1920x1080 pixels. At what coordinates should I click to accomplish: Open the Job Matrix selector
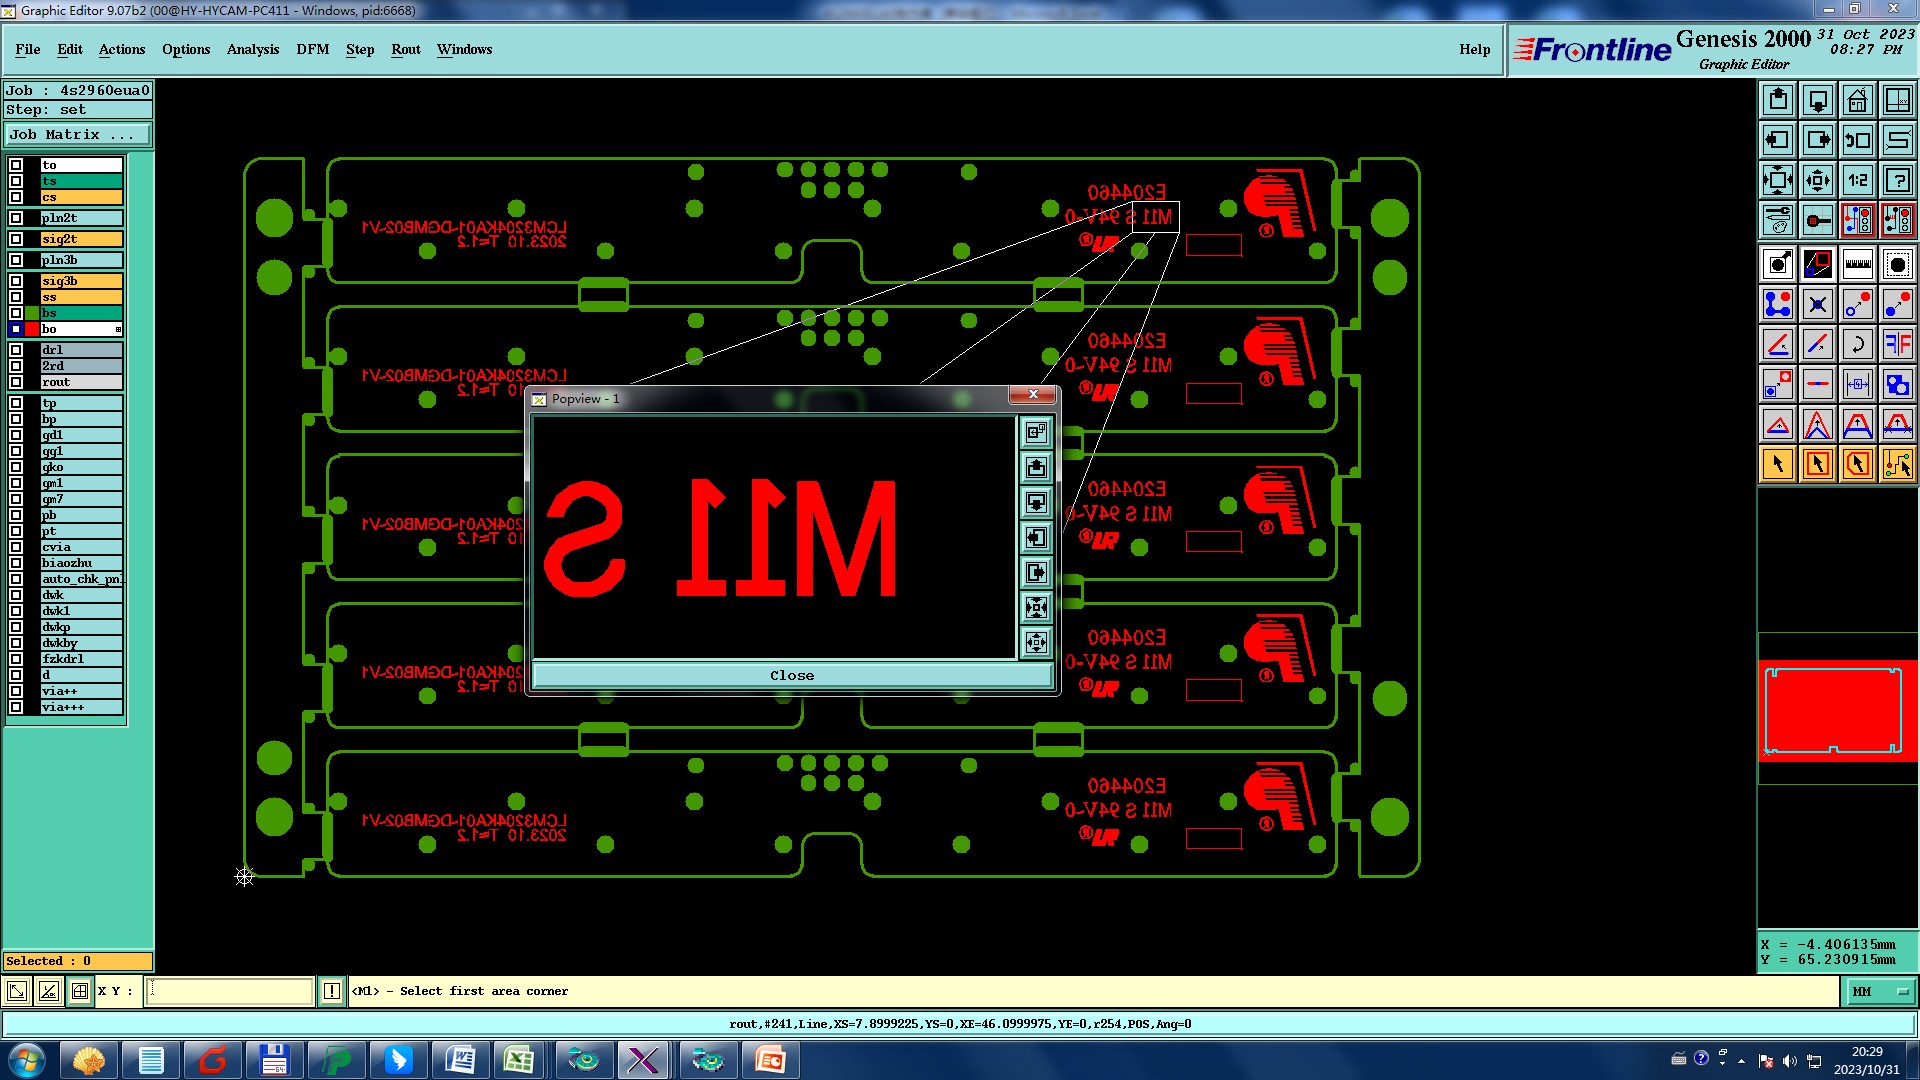click(x=78, y=134)
